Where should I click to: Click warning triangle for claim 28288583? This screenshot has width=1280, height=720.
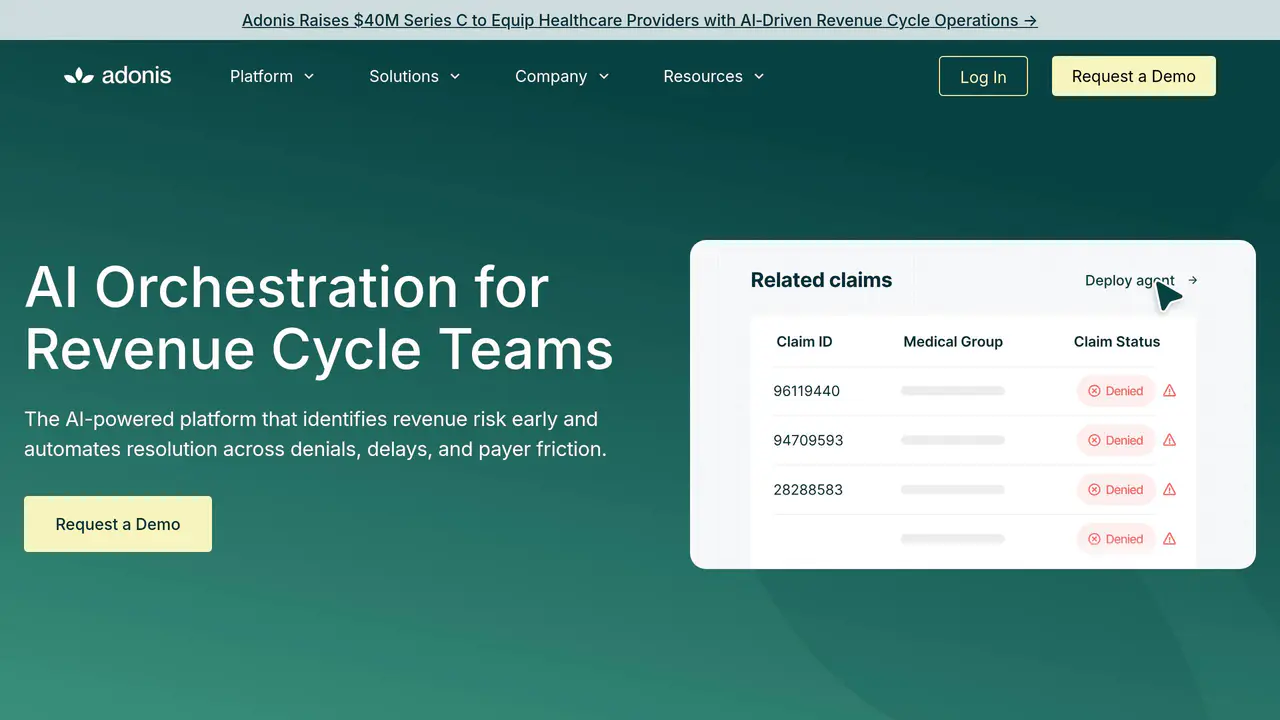[x=1169, y=490]
